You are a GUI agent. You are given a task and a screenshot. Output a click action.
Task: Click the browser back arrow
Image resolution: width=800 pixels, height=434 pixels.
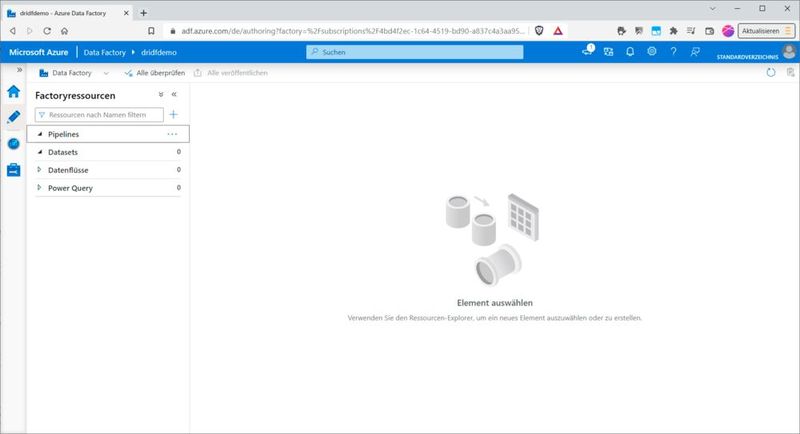coord(13,31)
